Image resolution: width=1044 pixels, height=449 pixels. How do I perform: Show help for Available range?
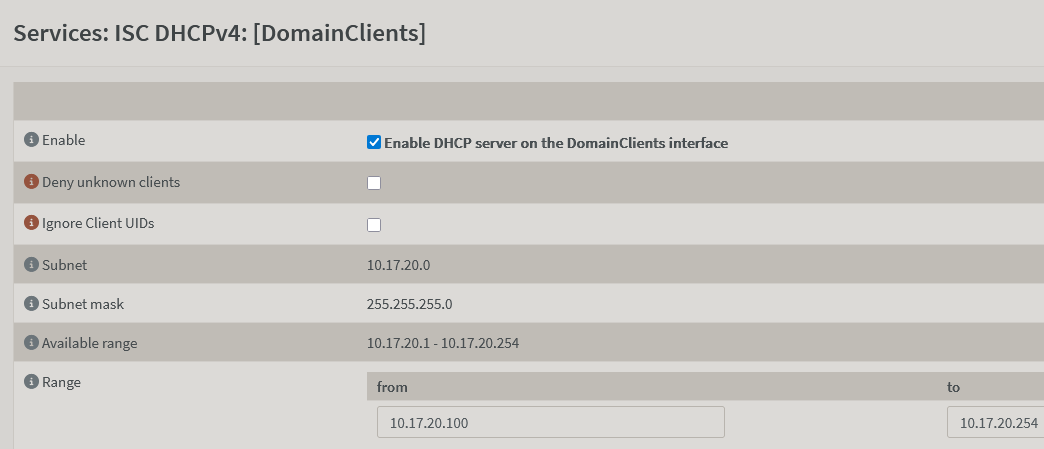coord(31,343)
